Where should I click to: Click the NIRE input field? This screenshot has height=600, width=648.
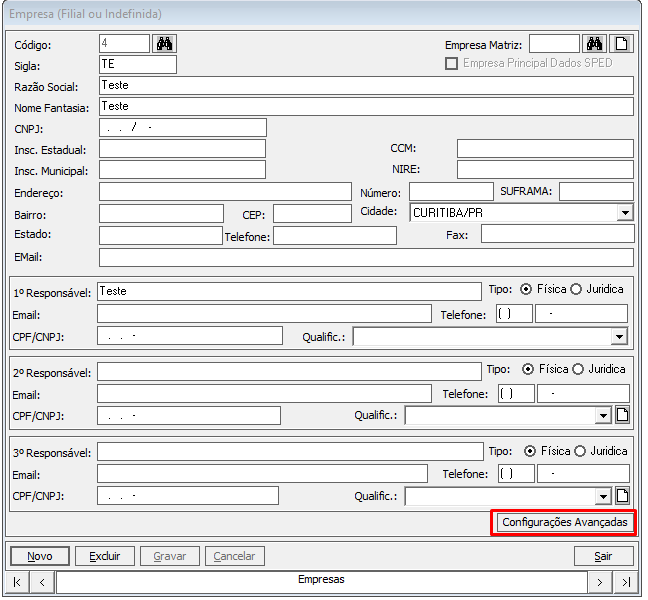coord(545,169)
